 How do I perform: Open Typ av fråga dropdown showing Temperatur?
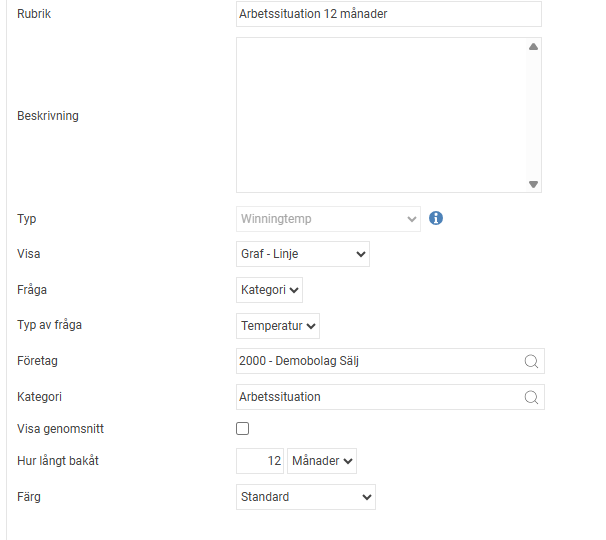pyautogui.click(x=278, y=325)
